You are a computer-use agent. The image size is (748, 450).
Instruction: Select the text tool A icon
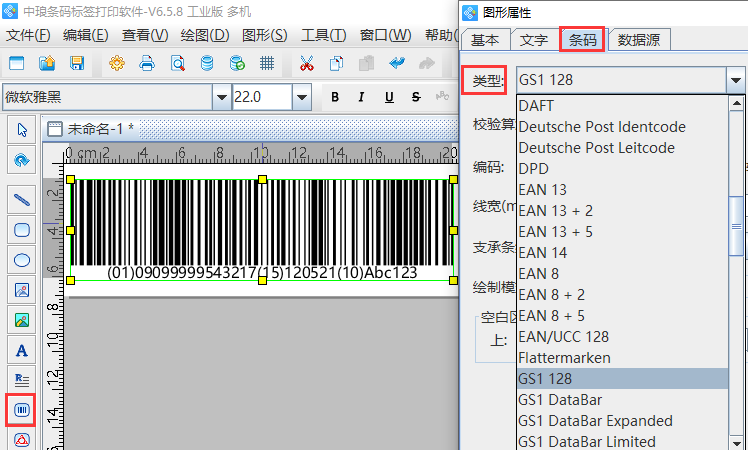(22, 350)
